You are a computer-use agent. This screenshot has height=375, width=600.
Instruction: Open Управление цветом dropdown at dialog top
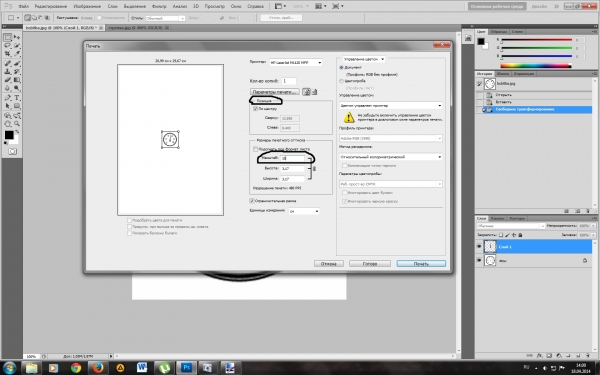coord(363,59)
